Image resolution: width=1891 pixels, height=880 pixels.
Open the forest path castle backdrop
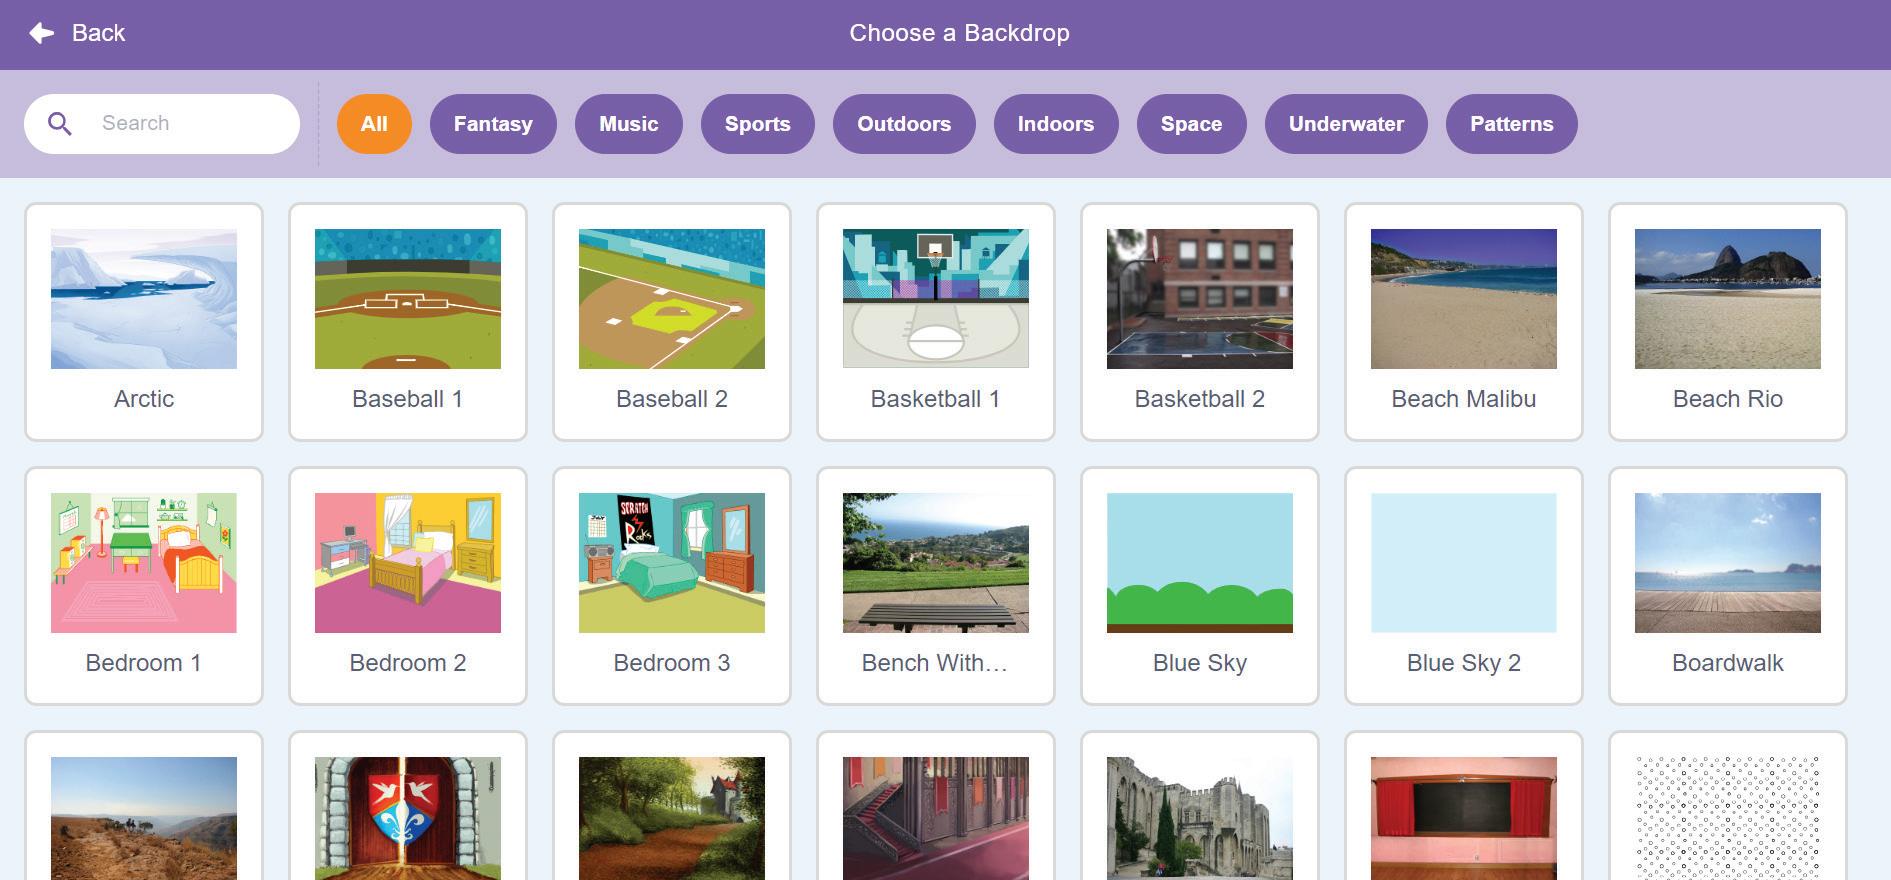[x=672, y=818]
